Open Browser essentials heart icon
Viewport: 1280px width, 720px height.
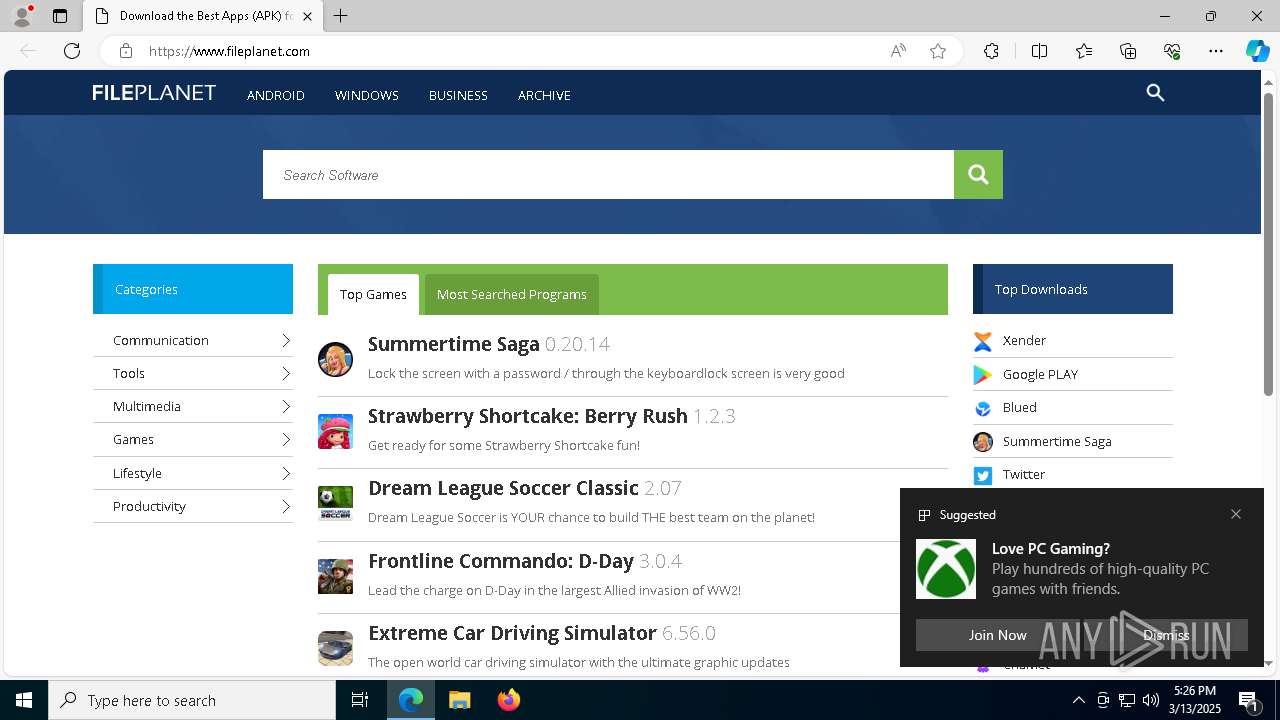[x=1172, y=51]
